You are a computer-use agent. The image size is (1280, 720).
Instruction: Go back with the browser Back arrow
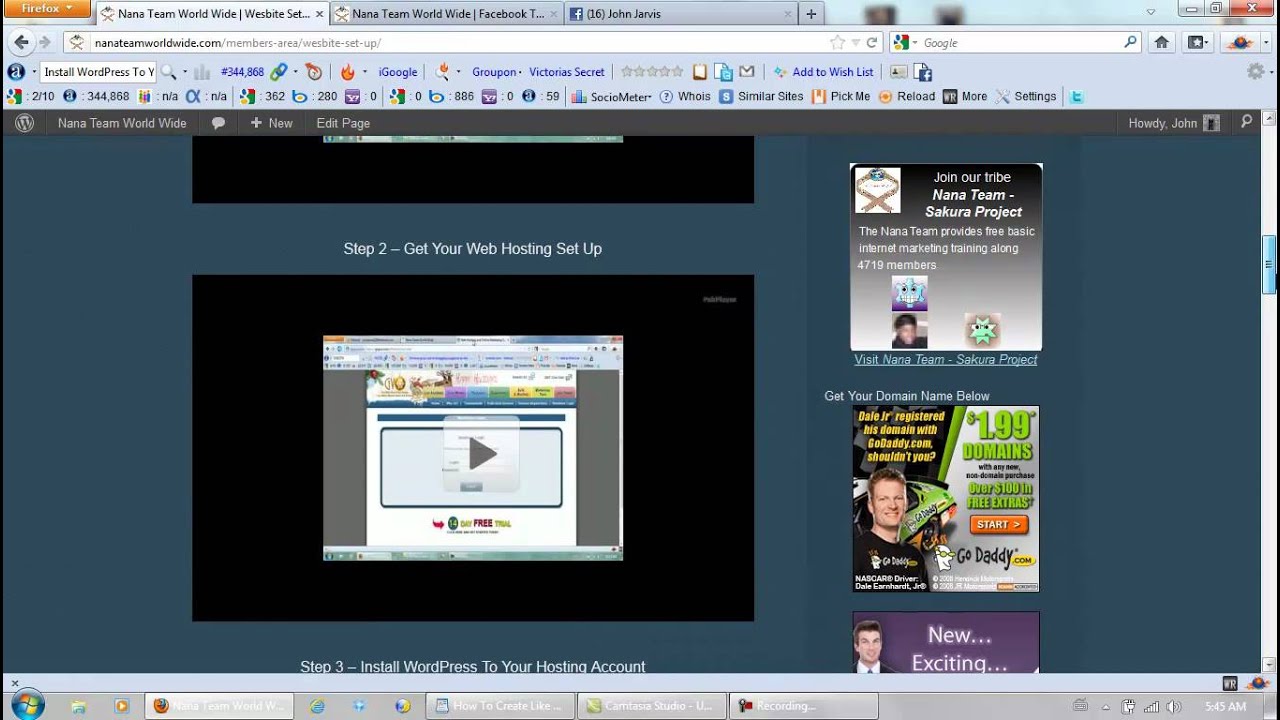(21, 43)
